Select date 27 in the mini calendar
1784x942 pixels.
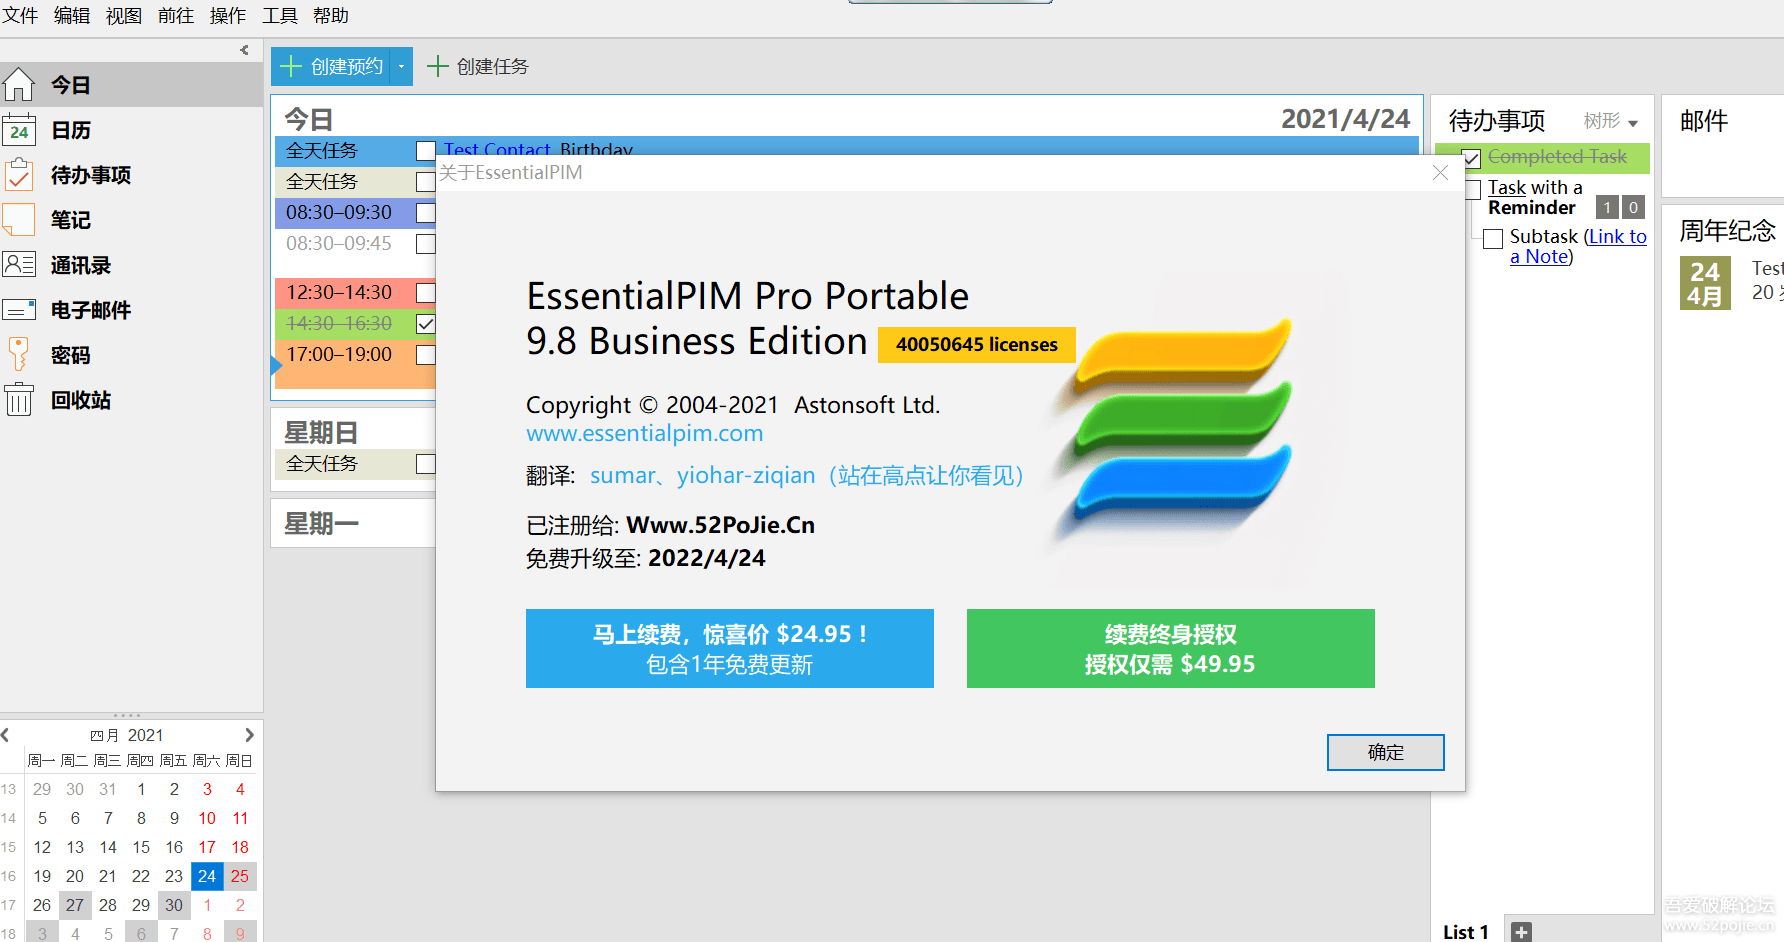(x=75, y=905)
